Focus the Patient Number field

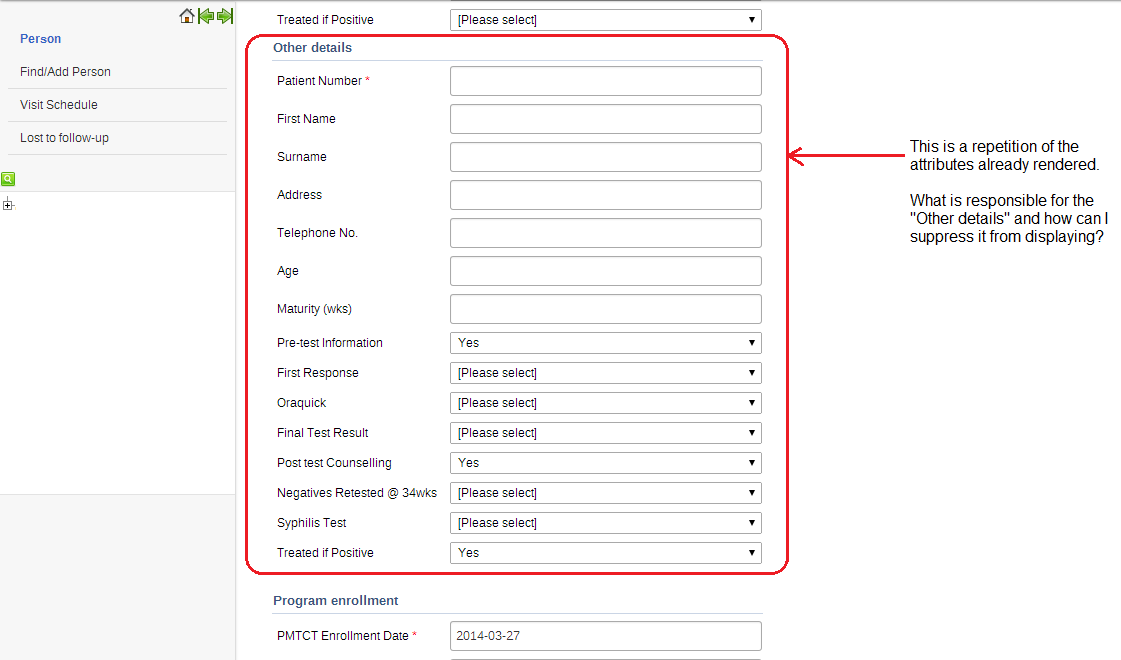[605, 81]
